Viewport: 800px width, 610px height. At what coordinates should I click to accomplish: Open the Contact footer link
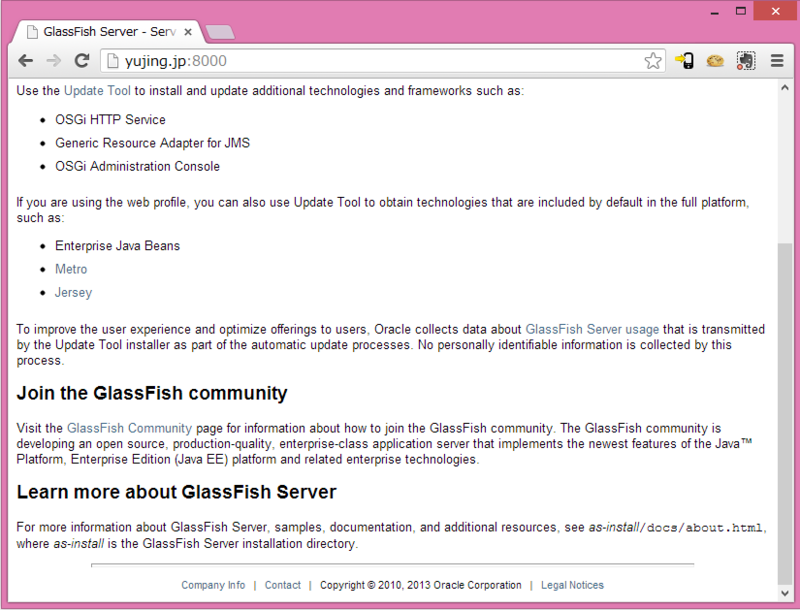coord(283,586)
